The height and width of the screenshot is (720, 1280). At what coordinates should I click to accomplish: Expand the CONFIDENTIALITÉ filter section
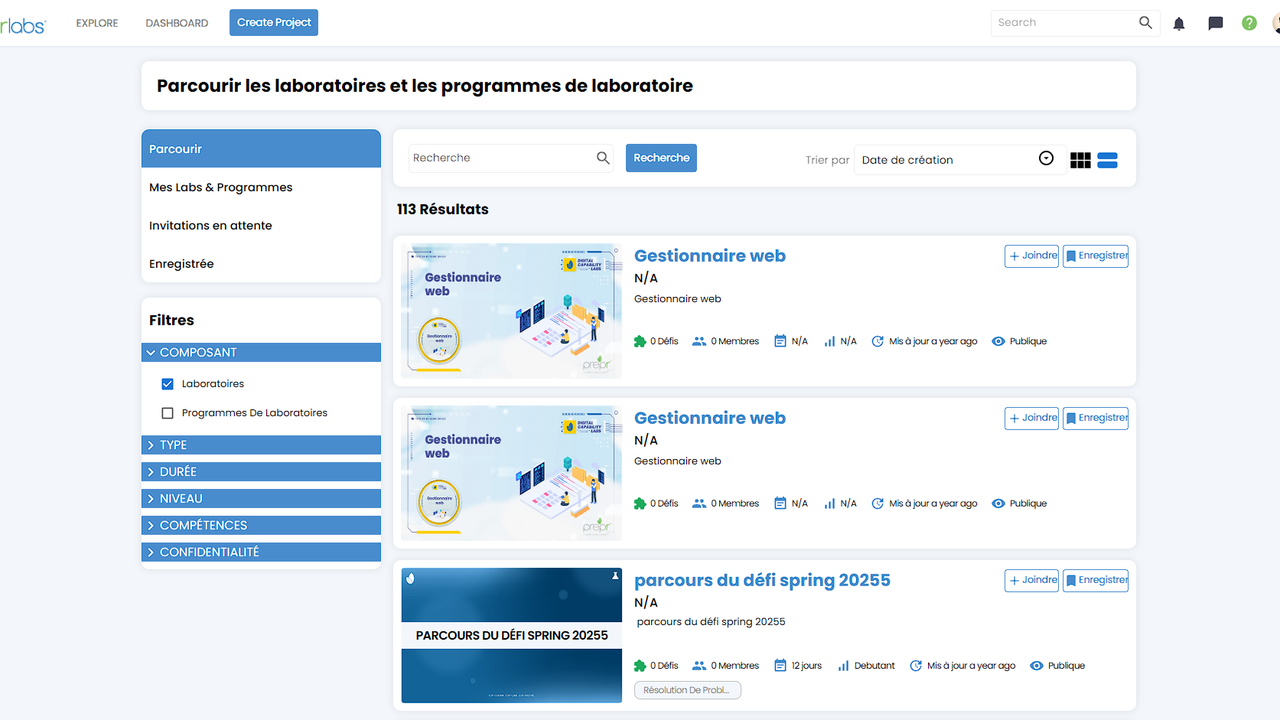point(261,552)
